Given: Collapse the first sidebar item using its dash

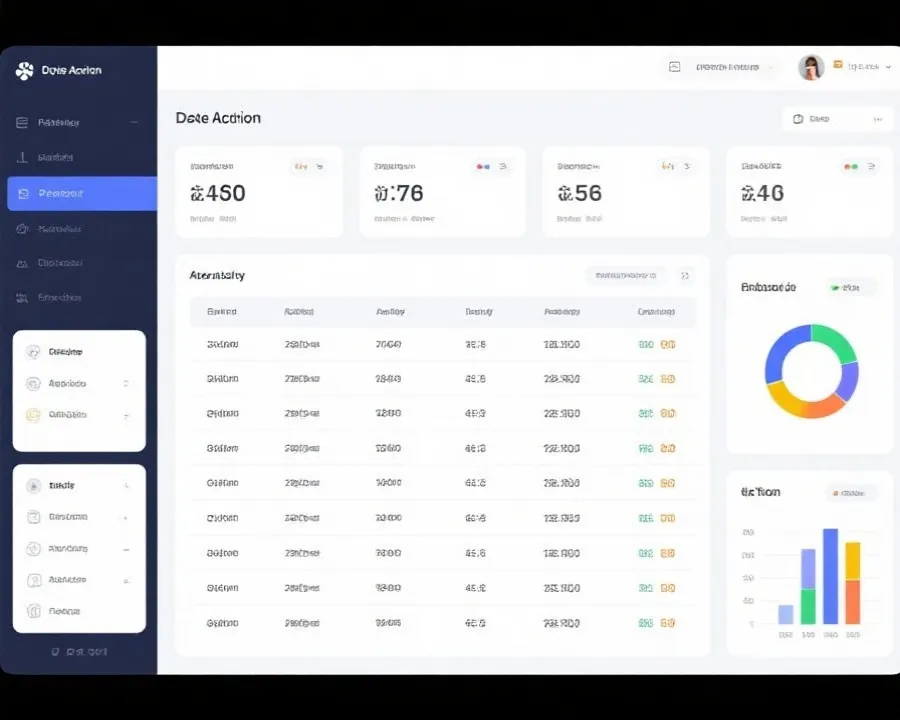Looking at the screenshot, I should click(x=134, y=122).
